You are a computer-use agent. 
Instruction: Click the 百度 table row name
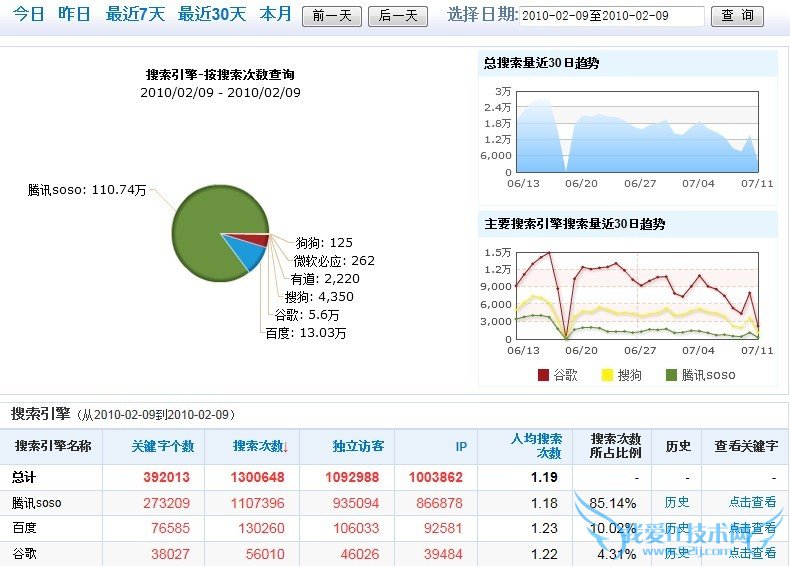click(x=24, y=528)
